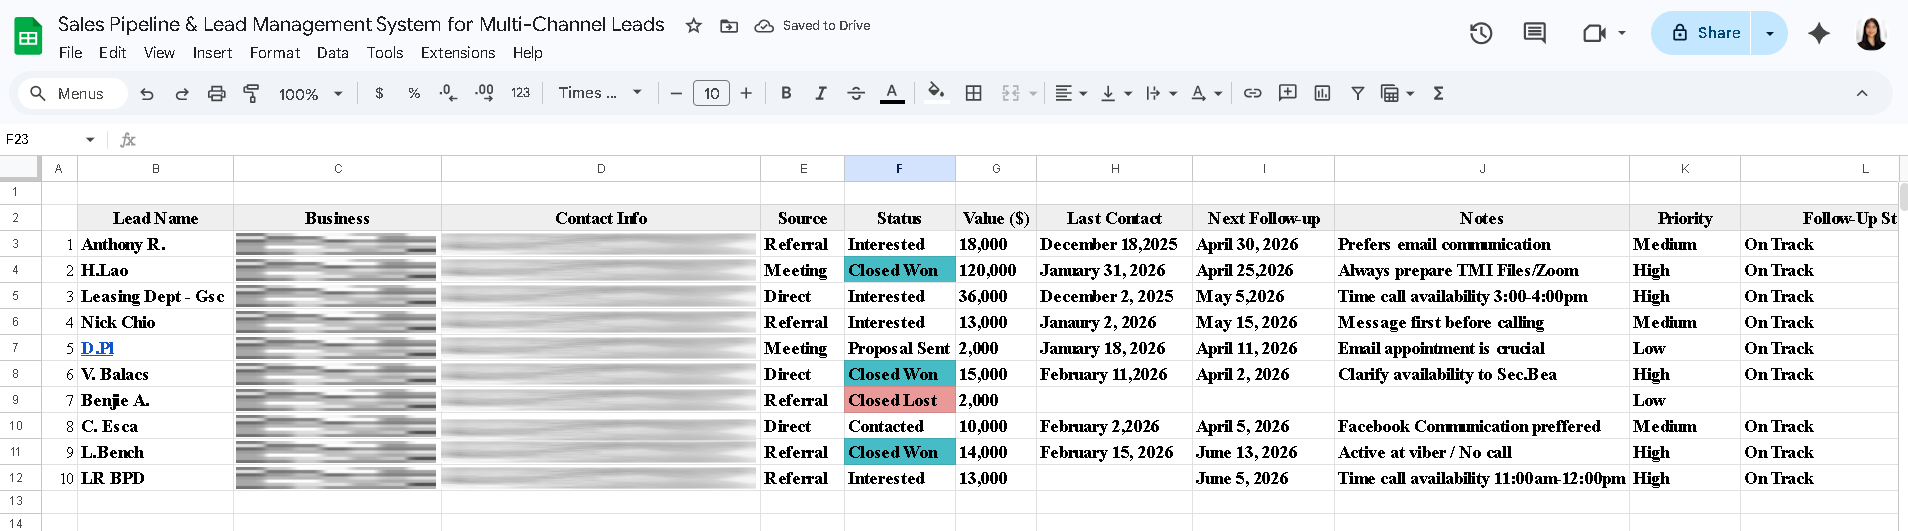
Task: Insert a link
Action: coord(1252,93)
